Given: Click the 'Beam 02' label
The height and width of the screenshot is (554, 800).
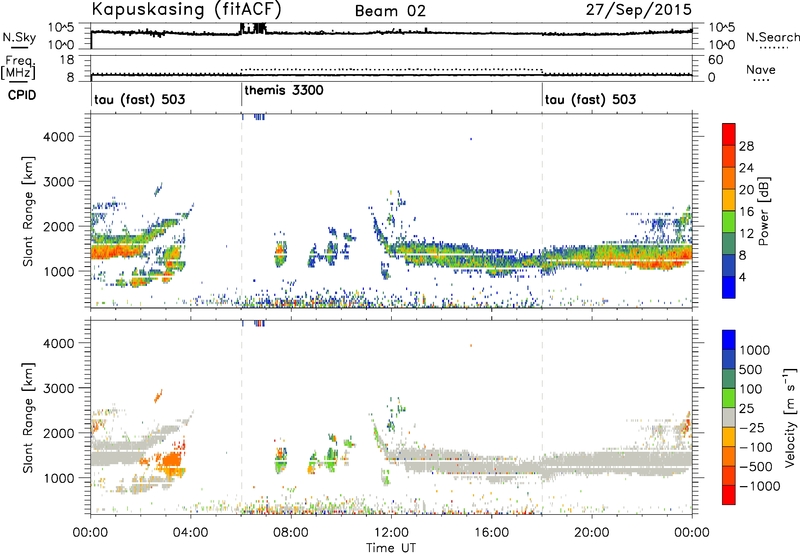Looking at the screenshot, I should pos(390,11).
